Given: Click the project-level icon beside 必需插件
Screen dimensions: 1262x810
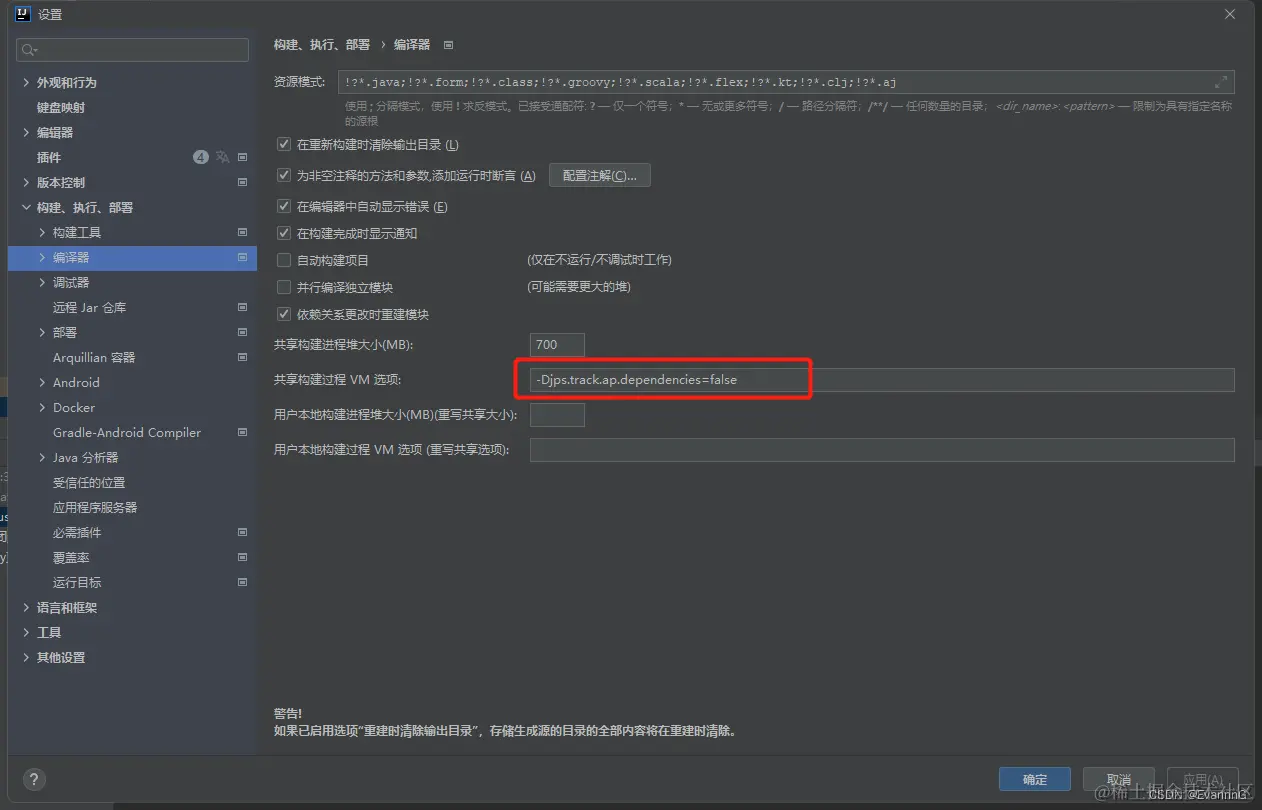Looking at the screenshot, I should (x=242, y=532).
